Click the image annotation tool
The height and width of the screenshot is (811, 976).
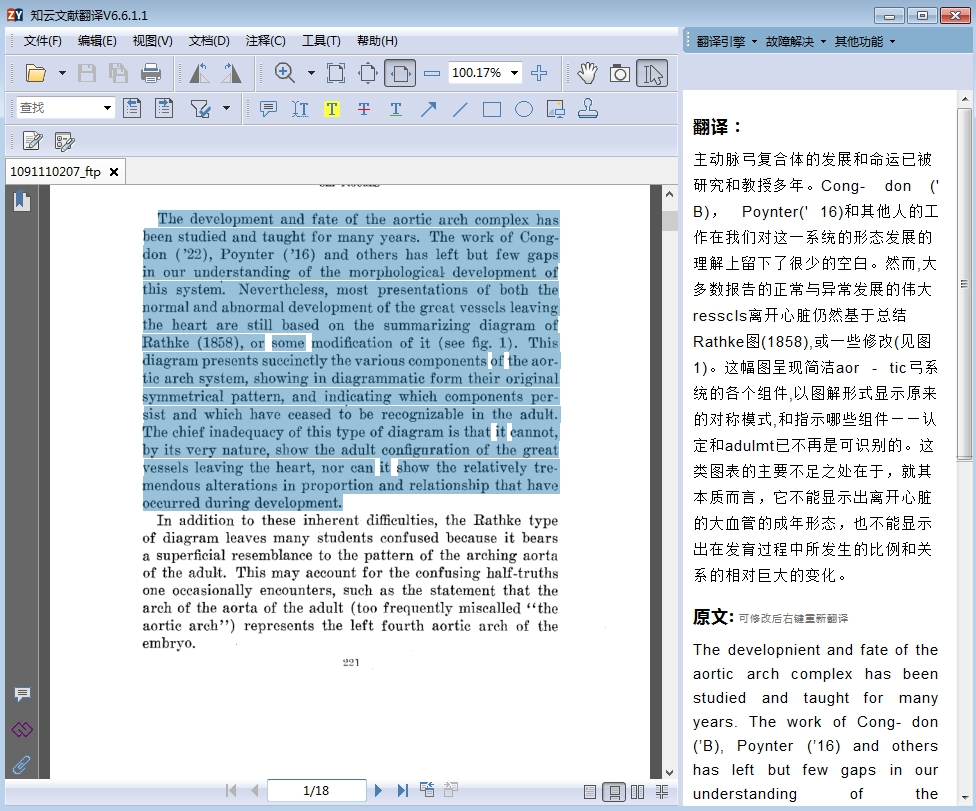[x=555, y=109]
